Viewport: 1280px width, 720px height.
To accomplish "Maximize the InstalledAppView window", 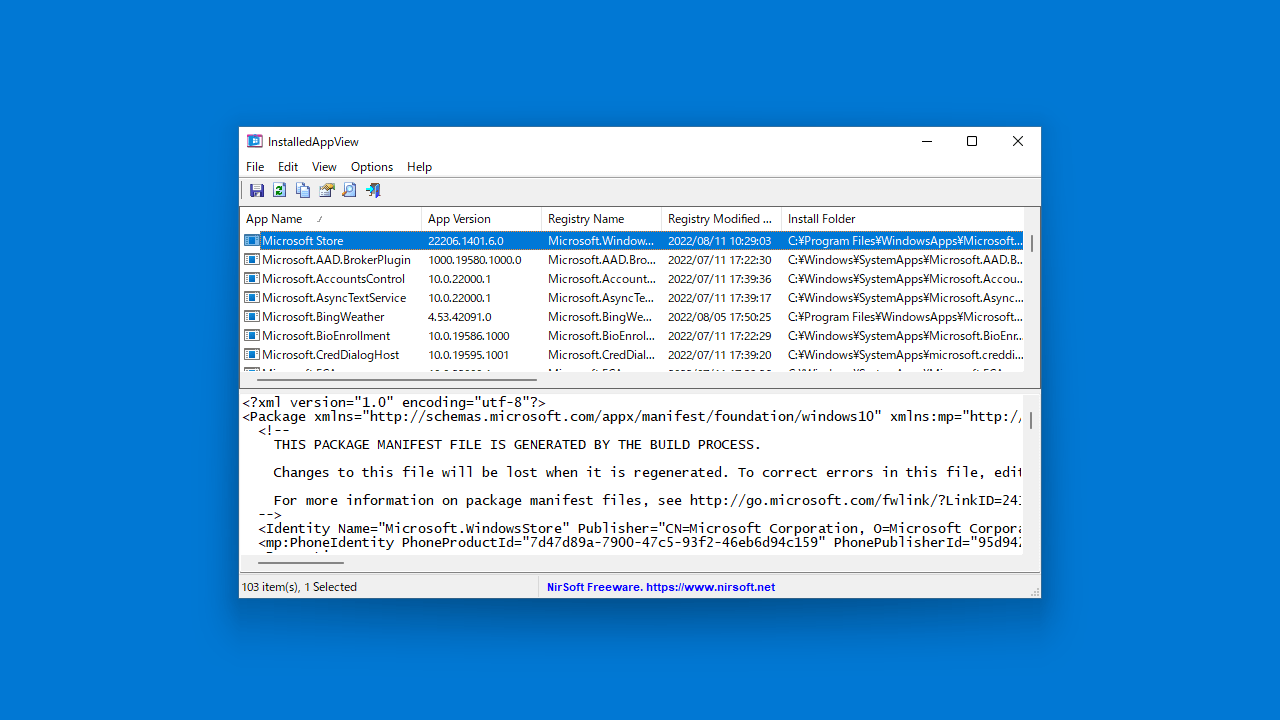I will 972,142.
